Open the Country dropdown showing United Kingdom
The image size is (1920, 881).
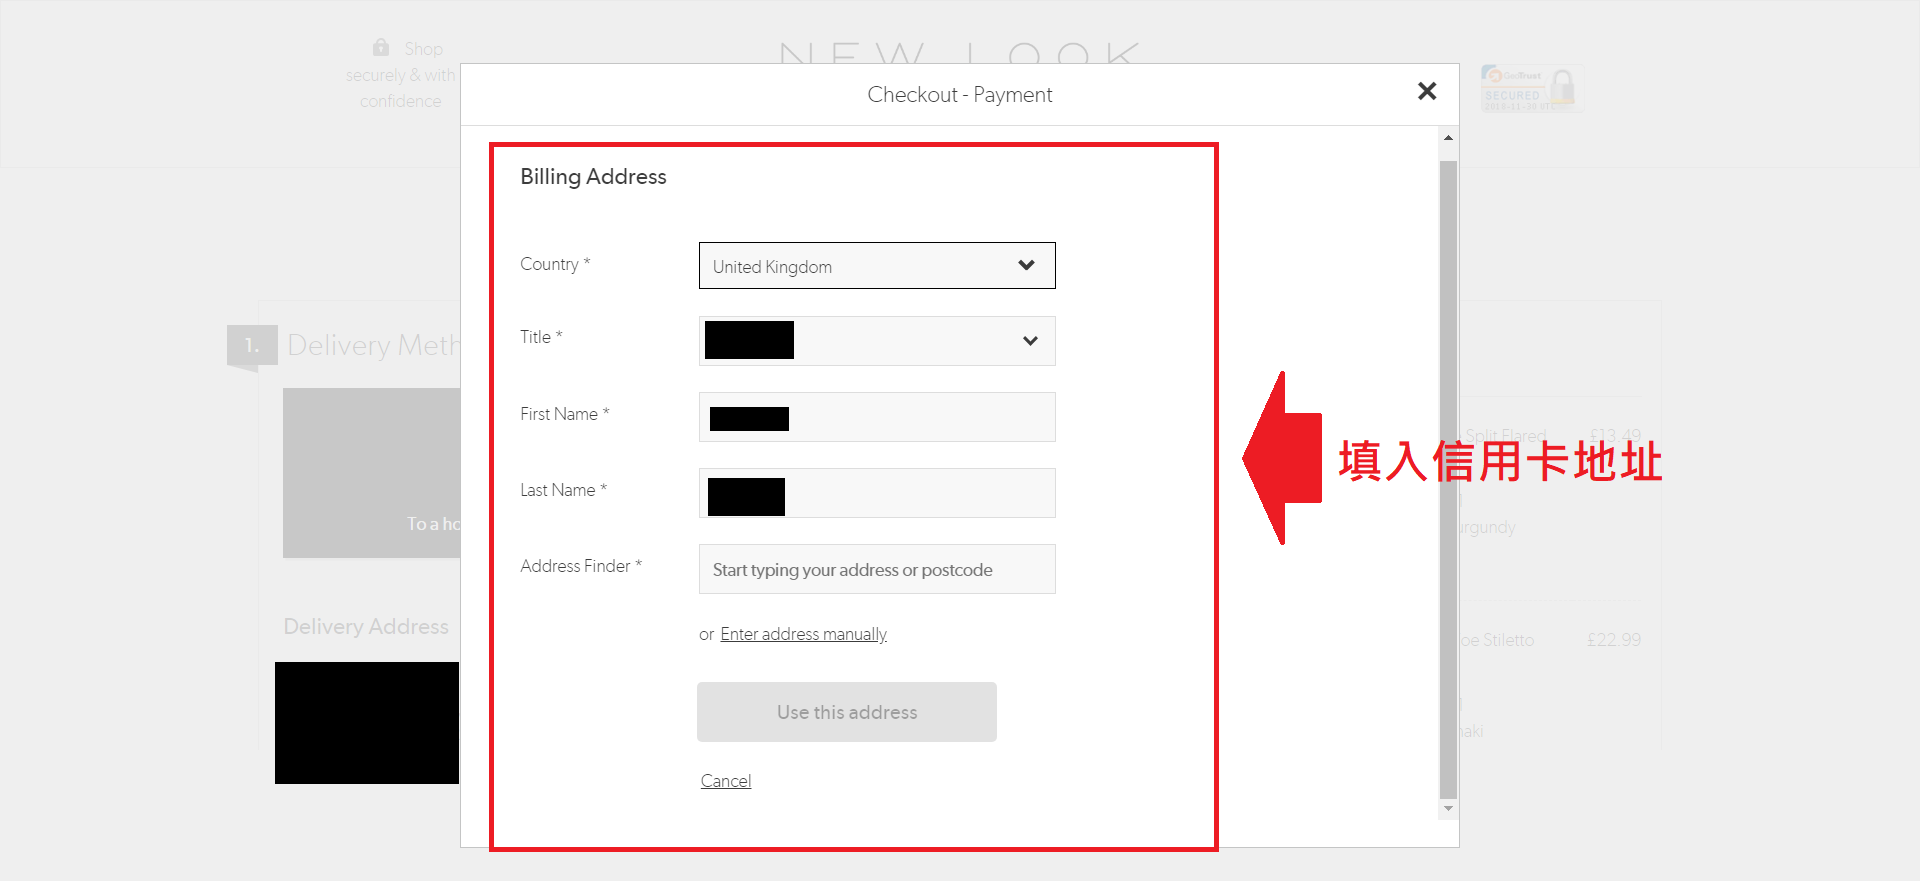876,266
